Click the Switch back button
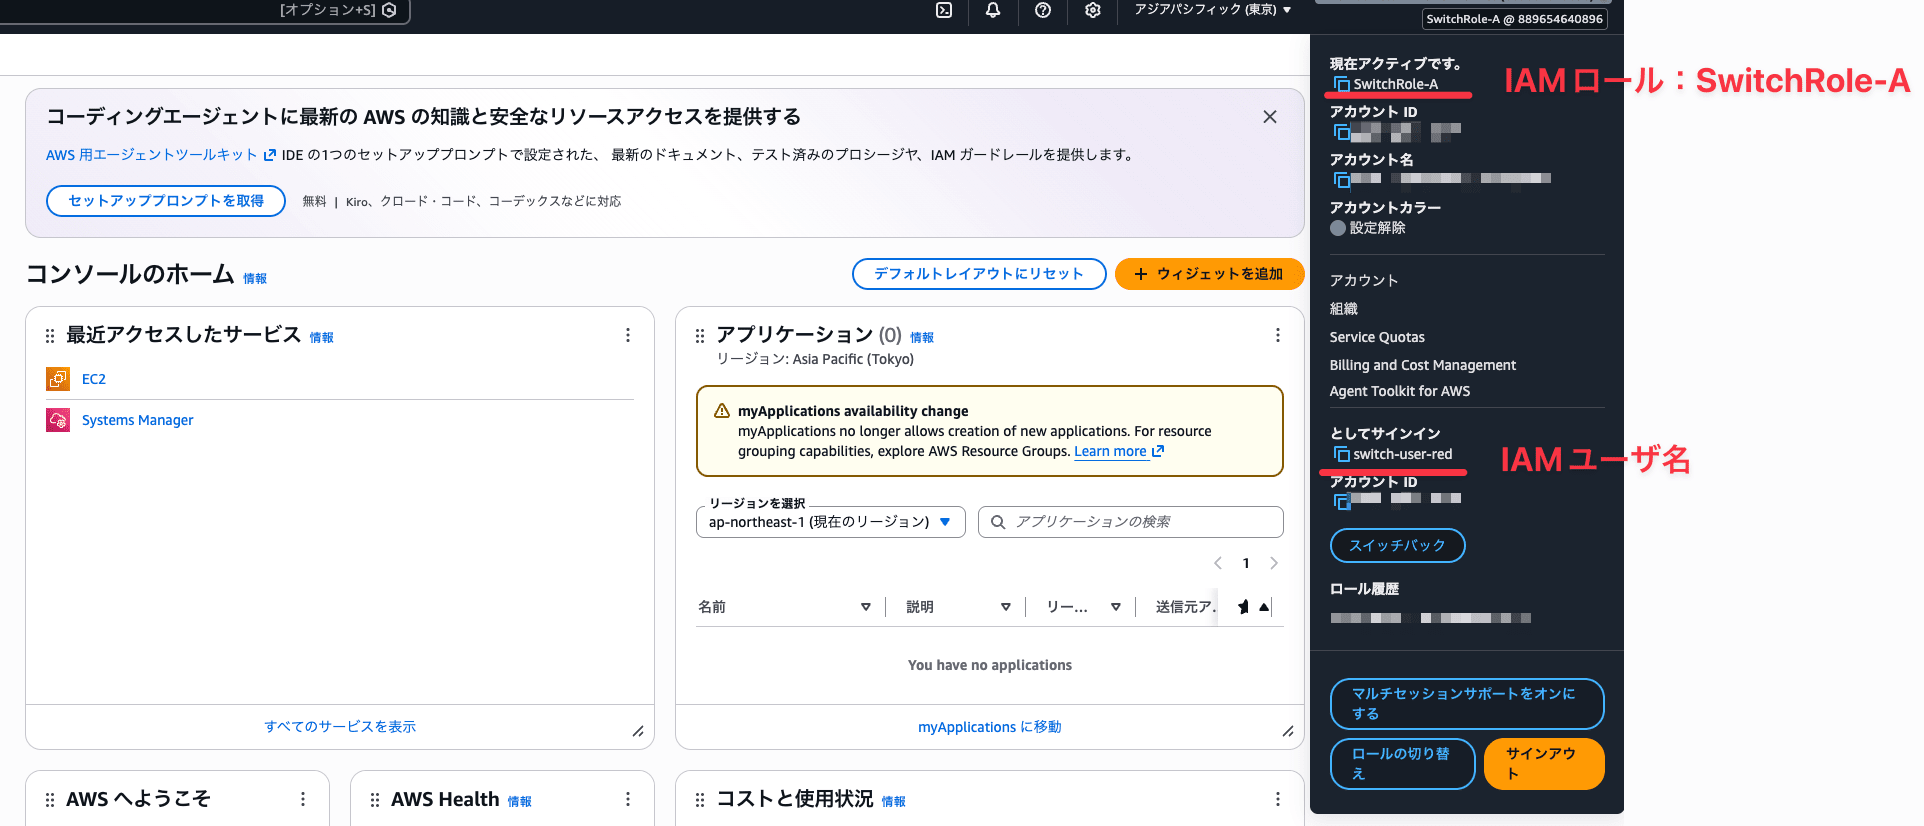 [1398, 546]
